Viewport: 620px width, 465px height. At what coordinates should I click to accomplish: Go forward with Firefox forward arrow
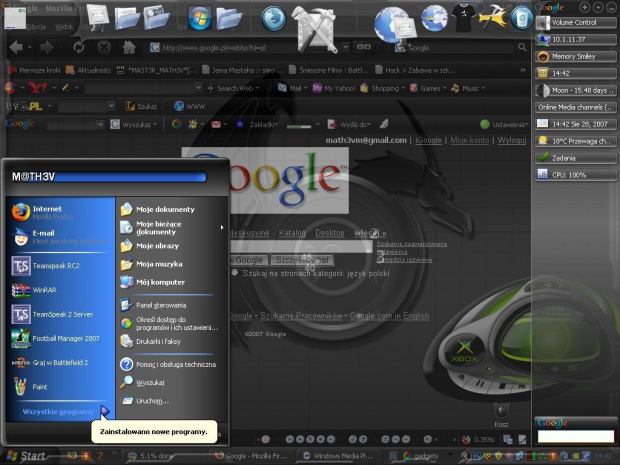pyautogui.click(x=47, y=48)
